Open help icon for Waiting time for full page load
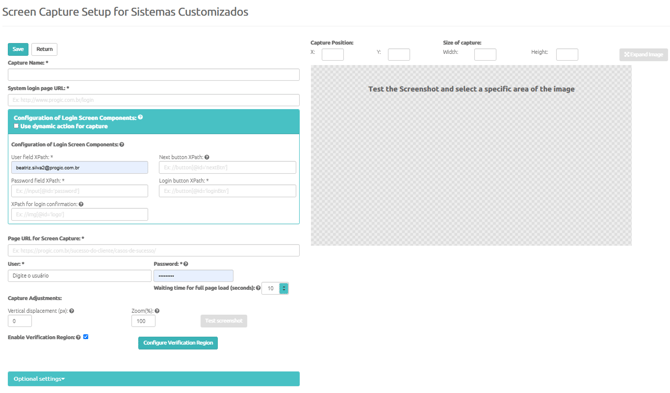The height and width of the screenshot is (393, 670). (x=258, y=288)
